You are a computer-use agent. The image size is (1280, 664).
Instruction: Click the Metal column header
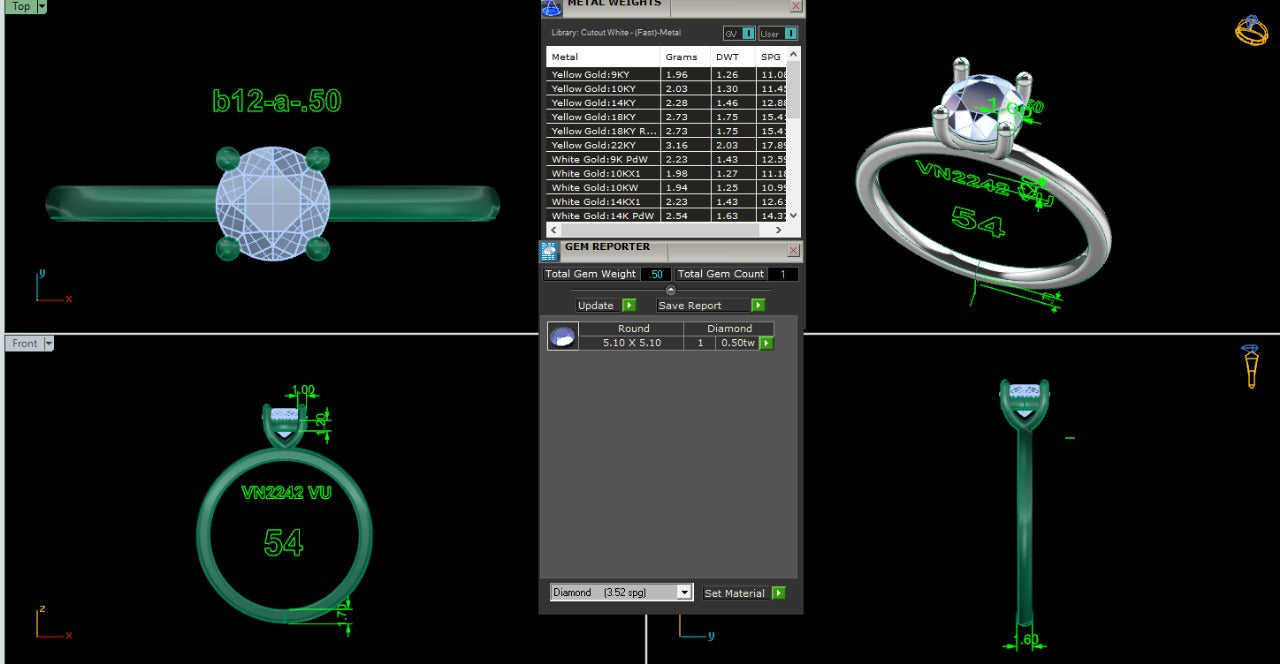point(603,57)
